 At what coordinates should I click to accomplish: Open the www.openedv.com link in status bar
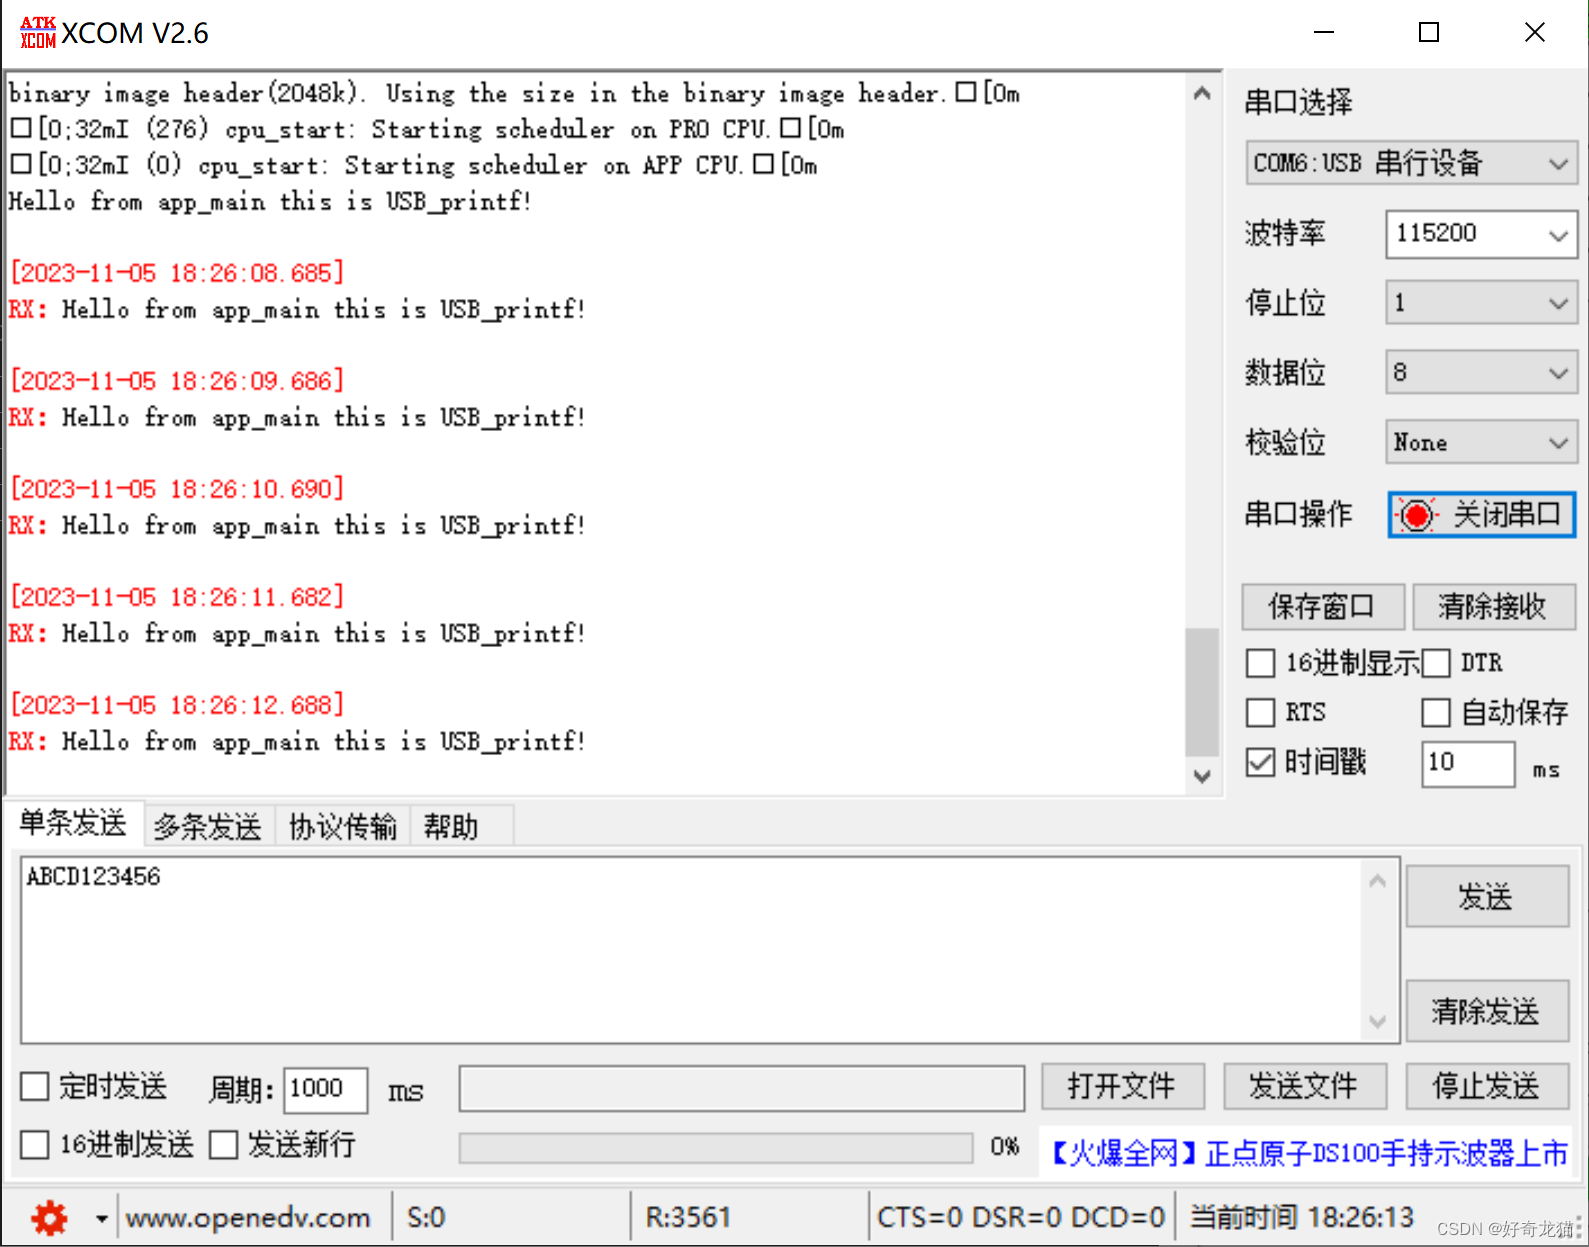pyautogui.click(x=248, y=1218)
